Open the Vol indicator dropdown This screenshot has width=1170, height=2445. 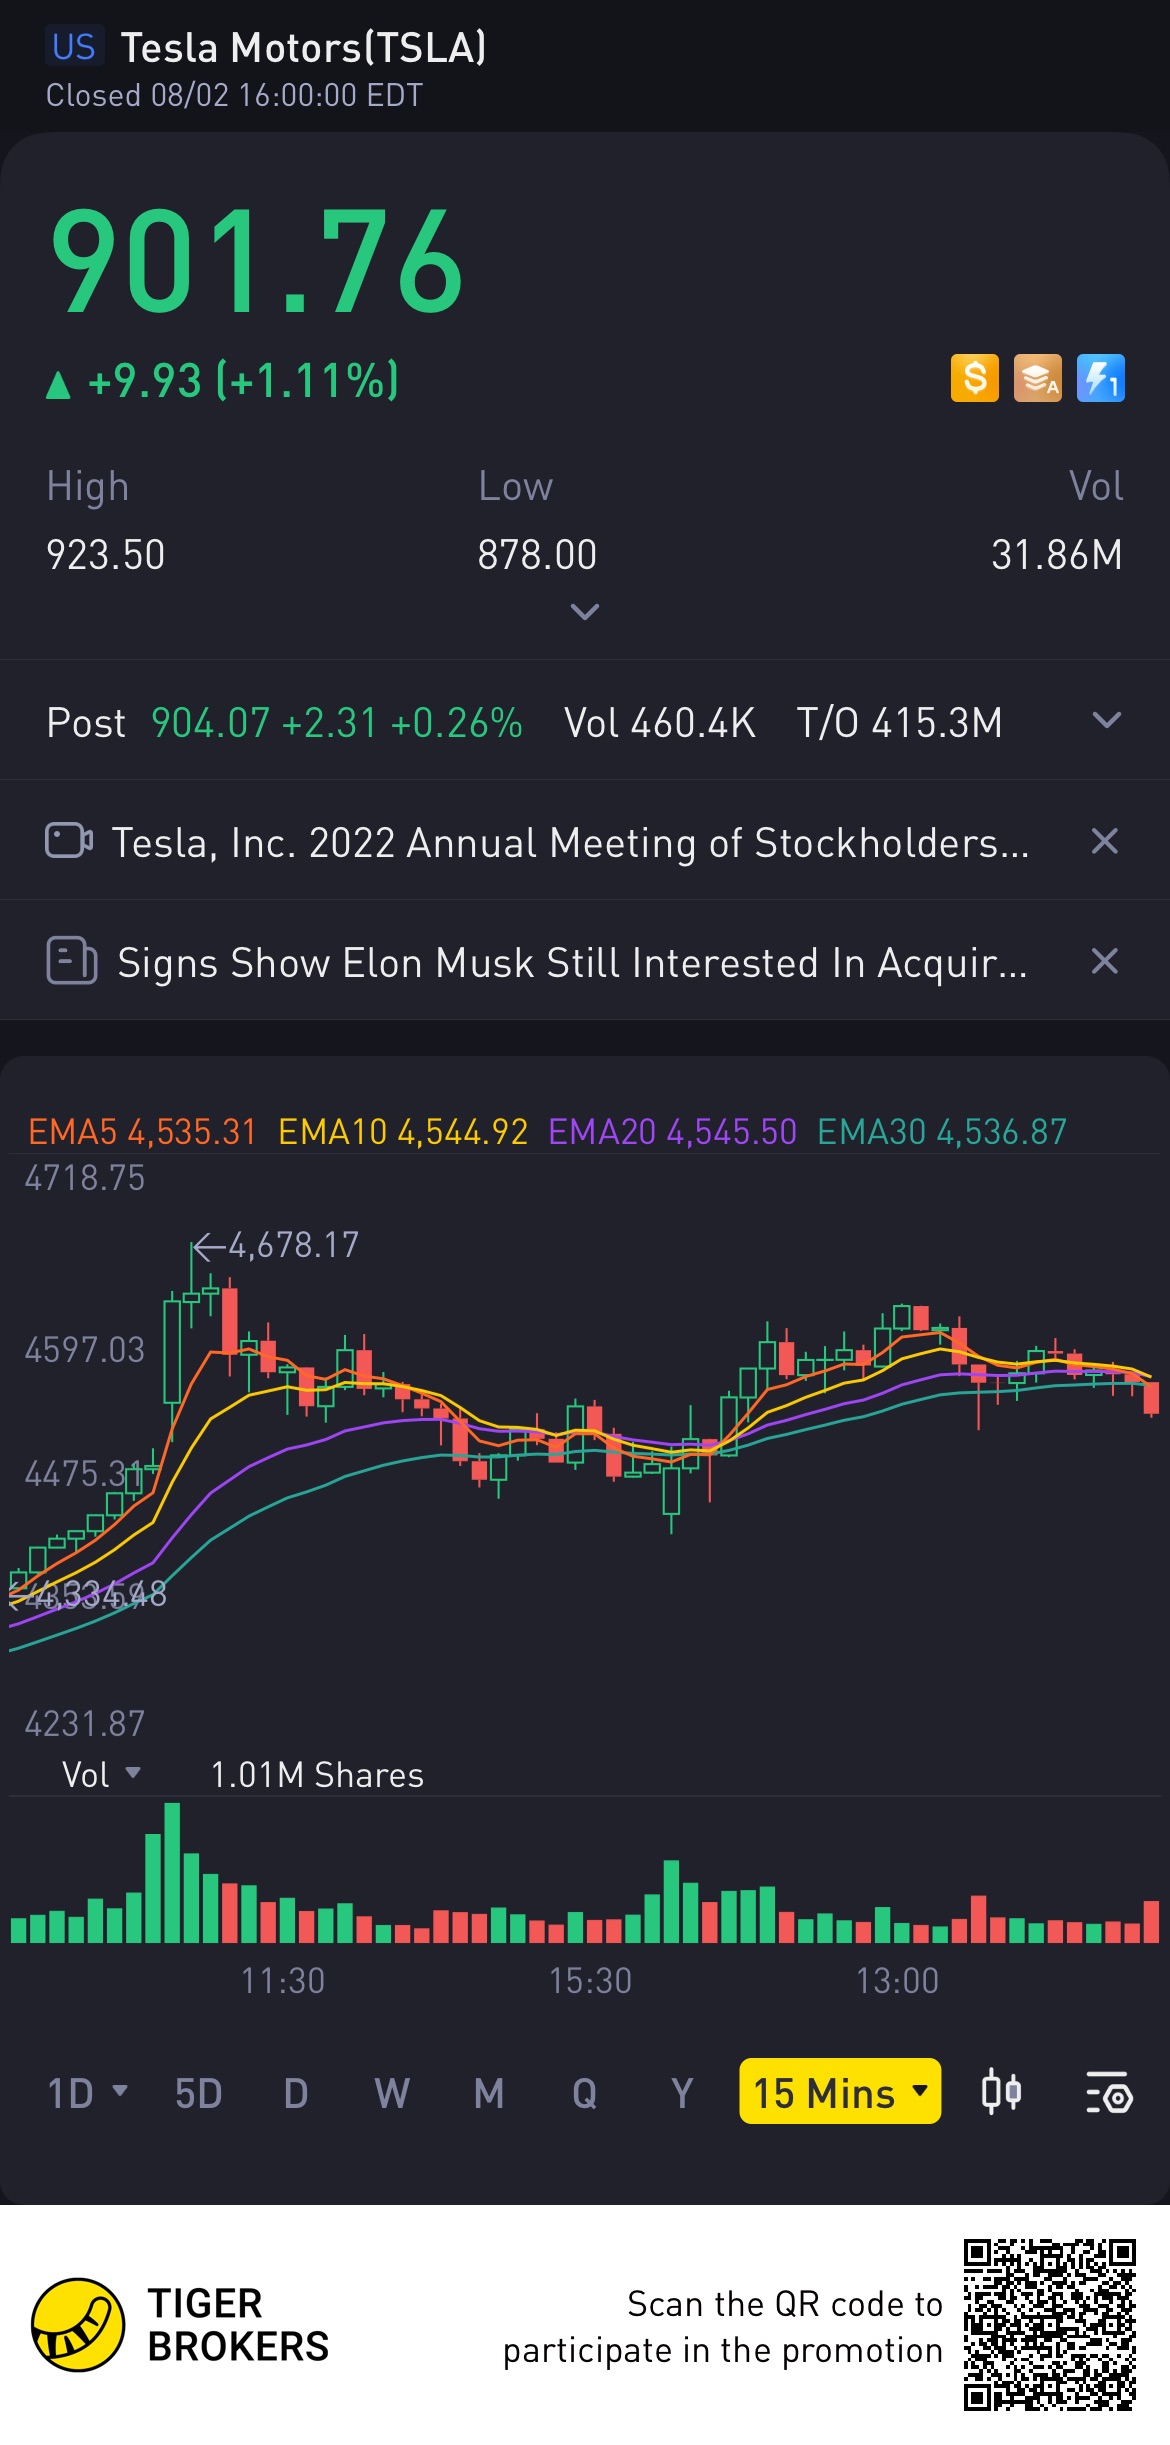(101, 1775)
